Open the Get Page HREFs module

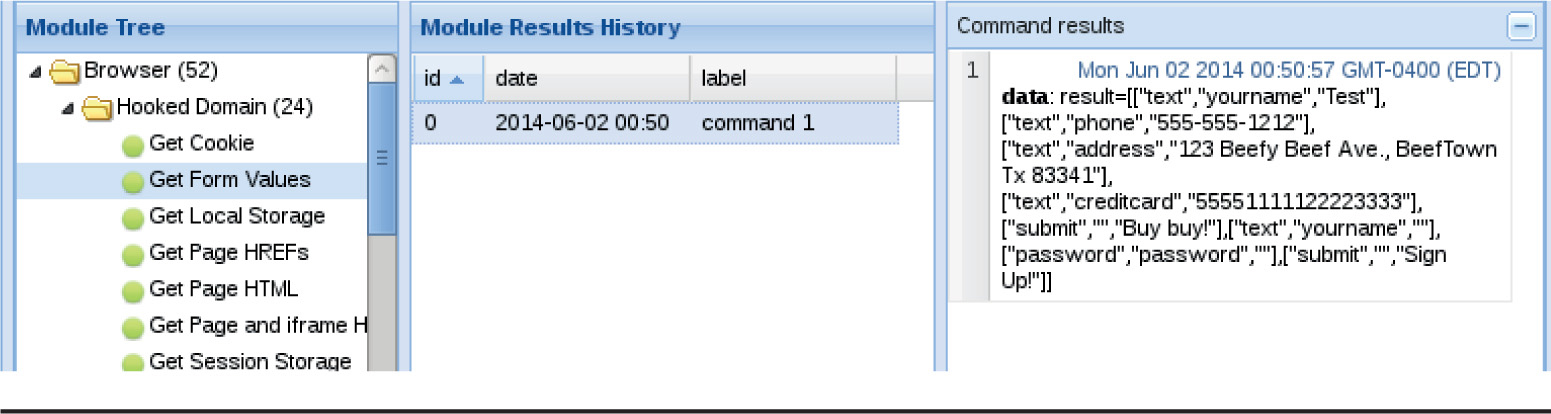[228, 254]
